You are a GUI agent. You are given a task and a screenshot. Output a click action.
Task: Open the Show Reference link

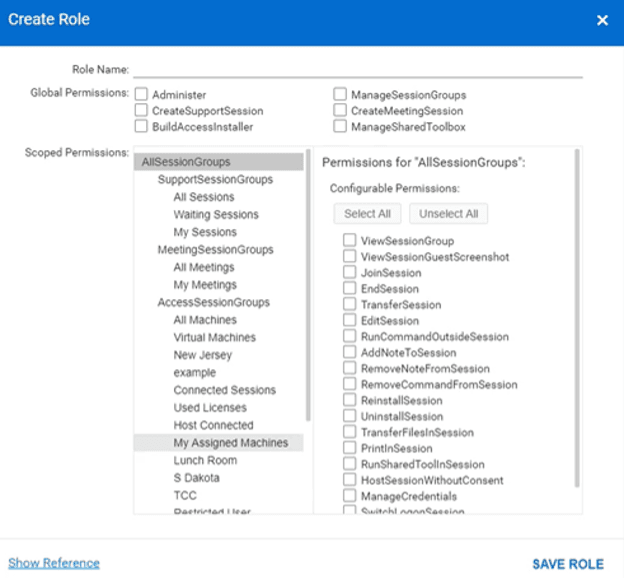(x=54, y=563)
